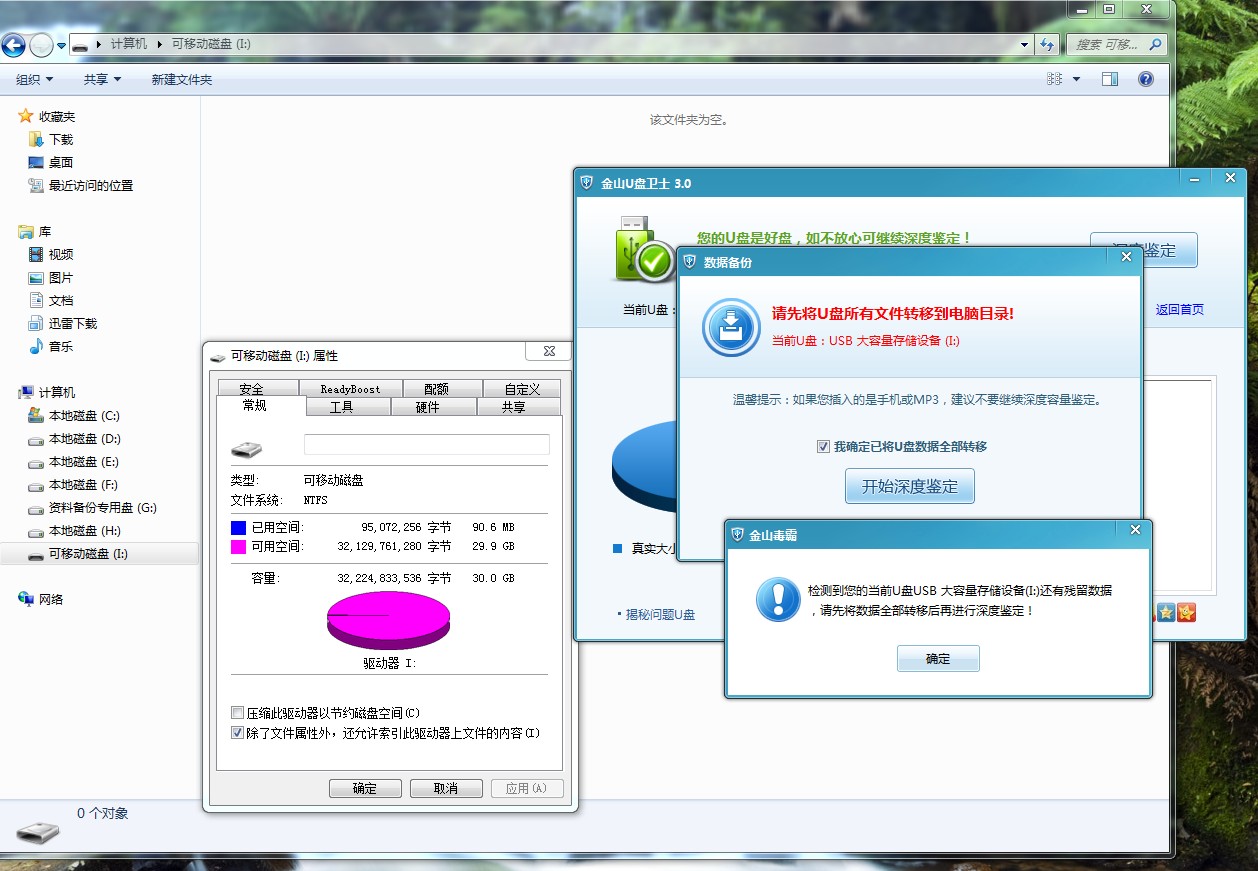Click the blue data backup icon

[729, 327]
